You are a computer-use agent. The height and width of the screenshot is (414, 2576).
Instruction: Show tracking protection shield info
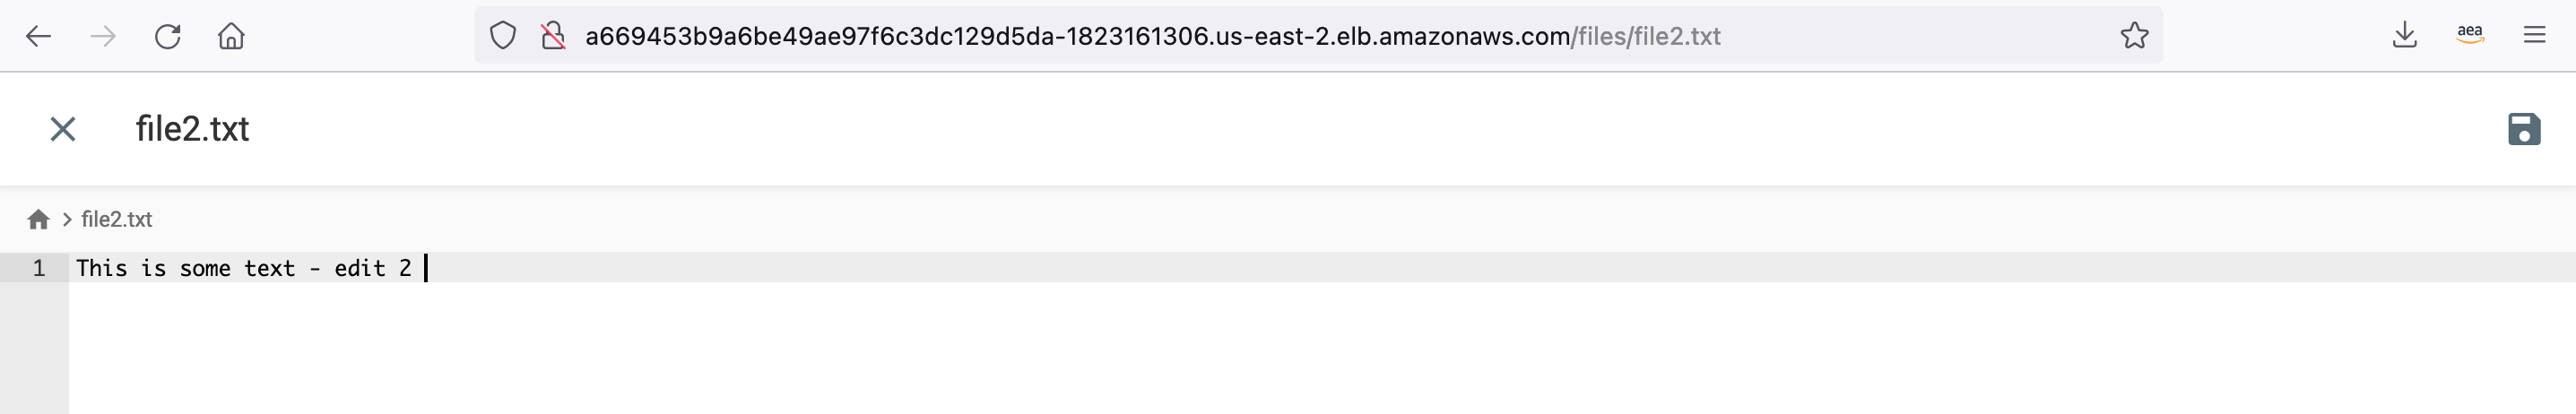point(503,36)
